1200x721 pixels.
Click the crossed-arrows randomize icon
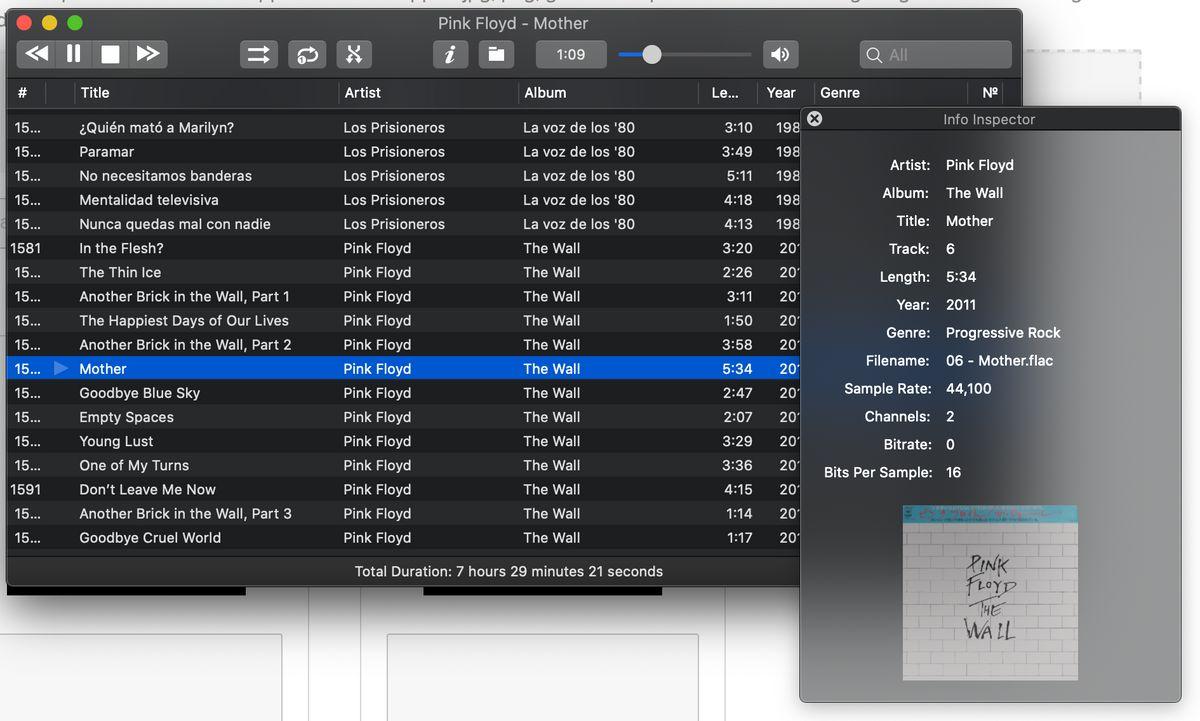(x=354, y=55)
